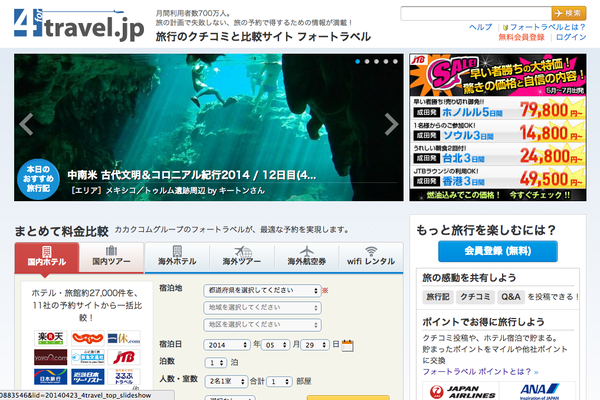Click the Rakuten travel logo
This screenshot has height=400, width=600.
coord(51,338)
